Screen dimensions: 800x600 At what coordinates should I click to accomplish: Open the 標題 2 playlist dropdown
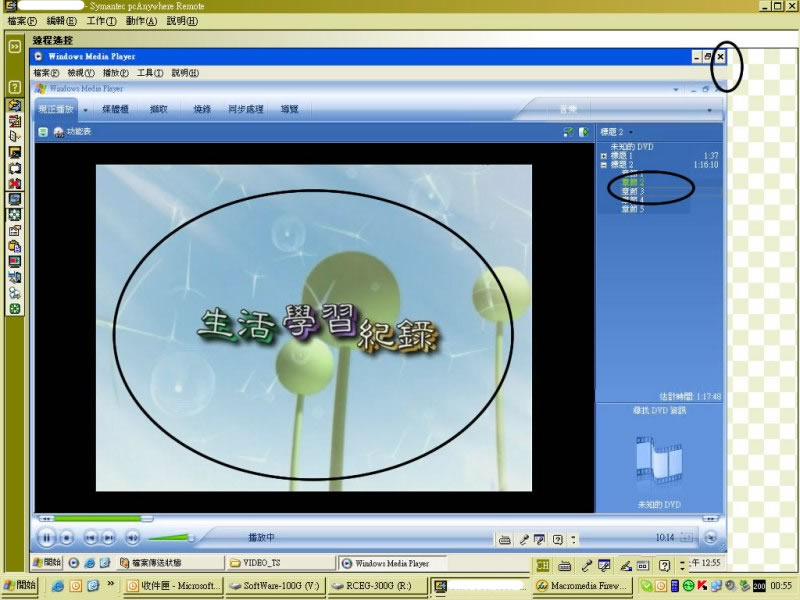pos(617,132)
